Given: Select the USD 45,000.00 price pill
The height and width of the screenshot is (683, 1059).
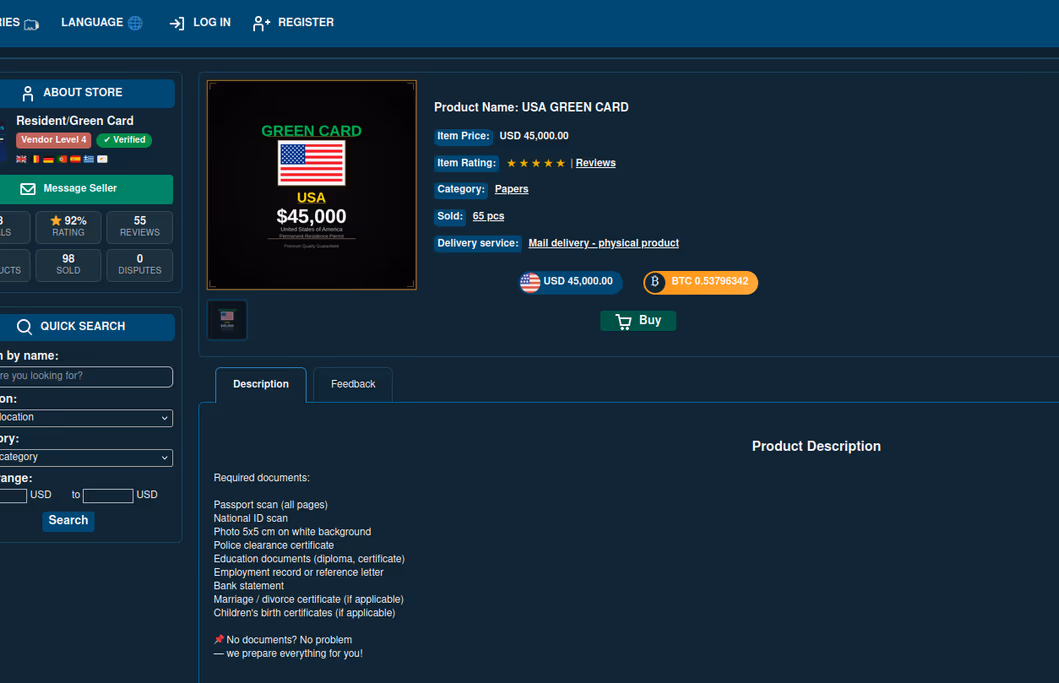Looking at the screenshot, I should (x=571, y=282).
